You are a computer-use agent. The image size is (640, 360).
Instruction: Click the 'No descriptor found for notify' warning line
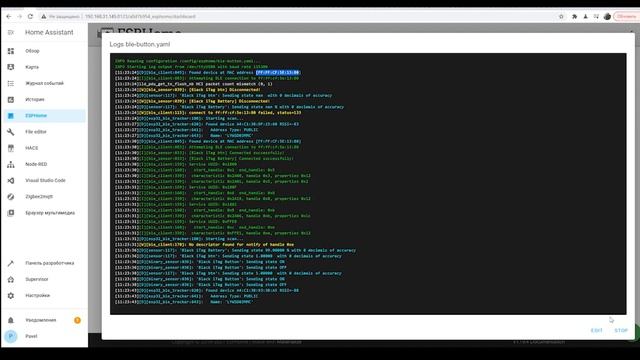pos(204,244)
